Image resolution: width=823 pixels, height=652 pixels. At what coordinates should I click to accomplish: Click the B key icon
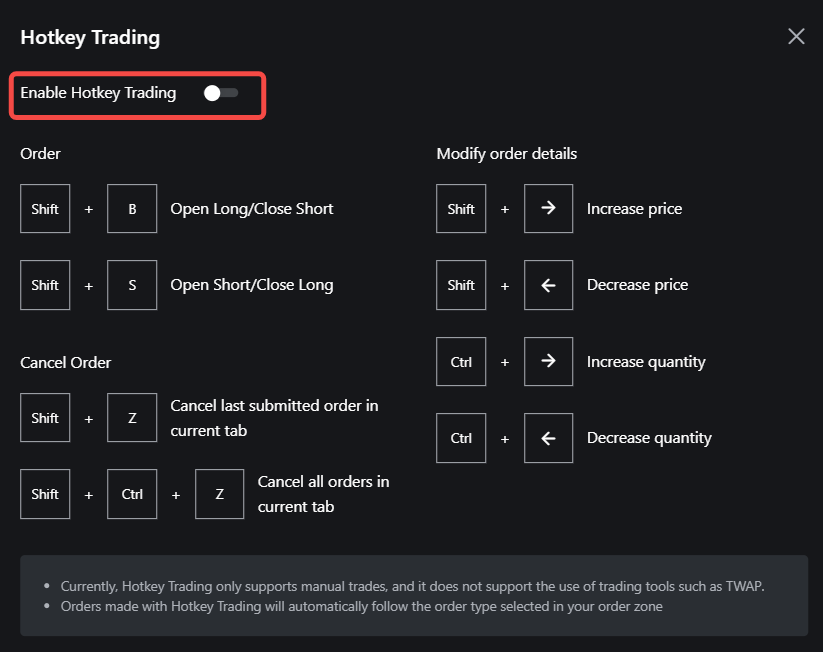click(132, 209)
